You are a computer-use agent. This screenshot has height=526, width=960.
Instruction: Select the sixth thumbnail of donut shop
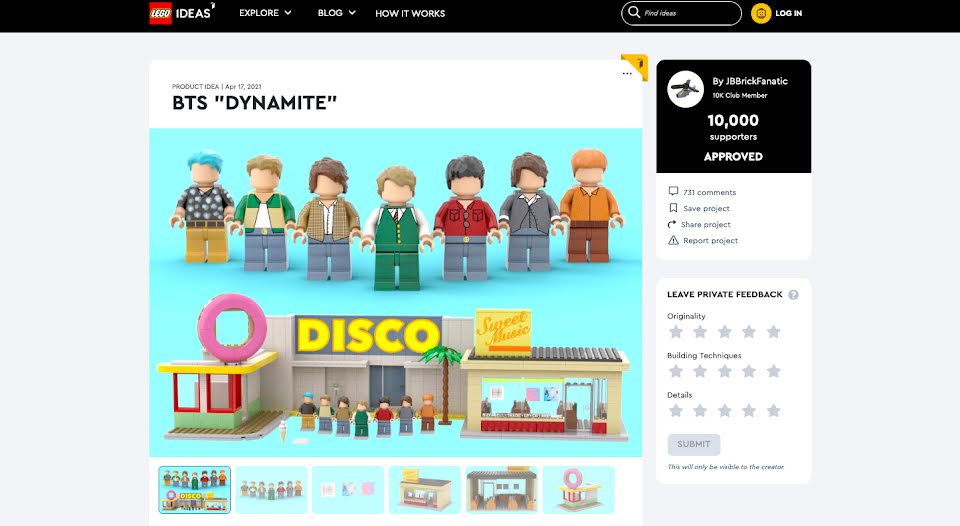tap(579, 490)
